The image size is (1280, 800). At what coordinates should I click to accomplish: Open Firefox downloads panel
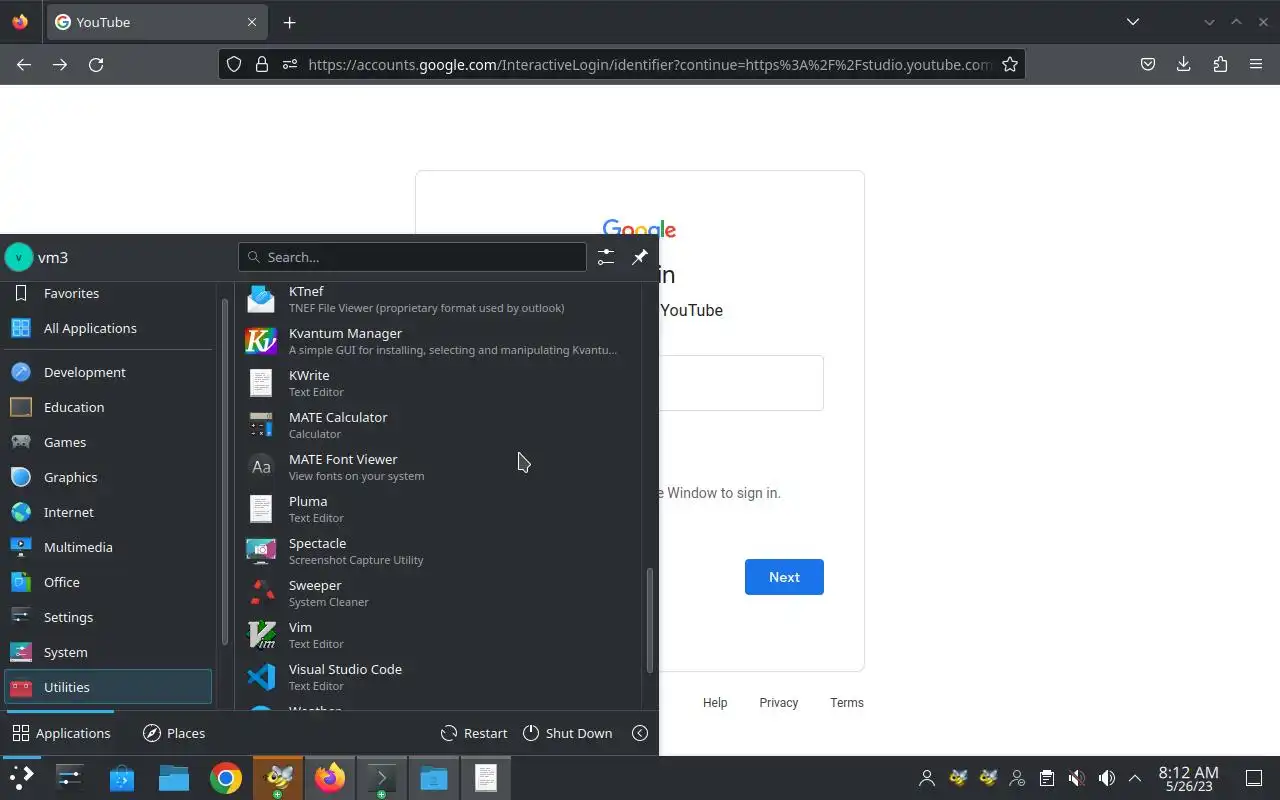pos(1184,64)
